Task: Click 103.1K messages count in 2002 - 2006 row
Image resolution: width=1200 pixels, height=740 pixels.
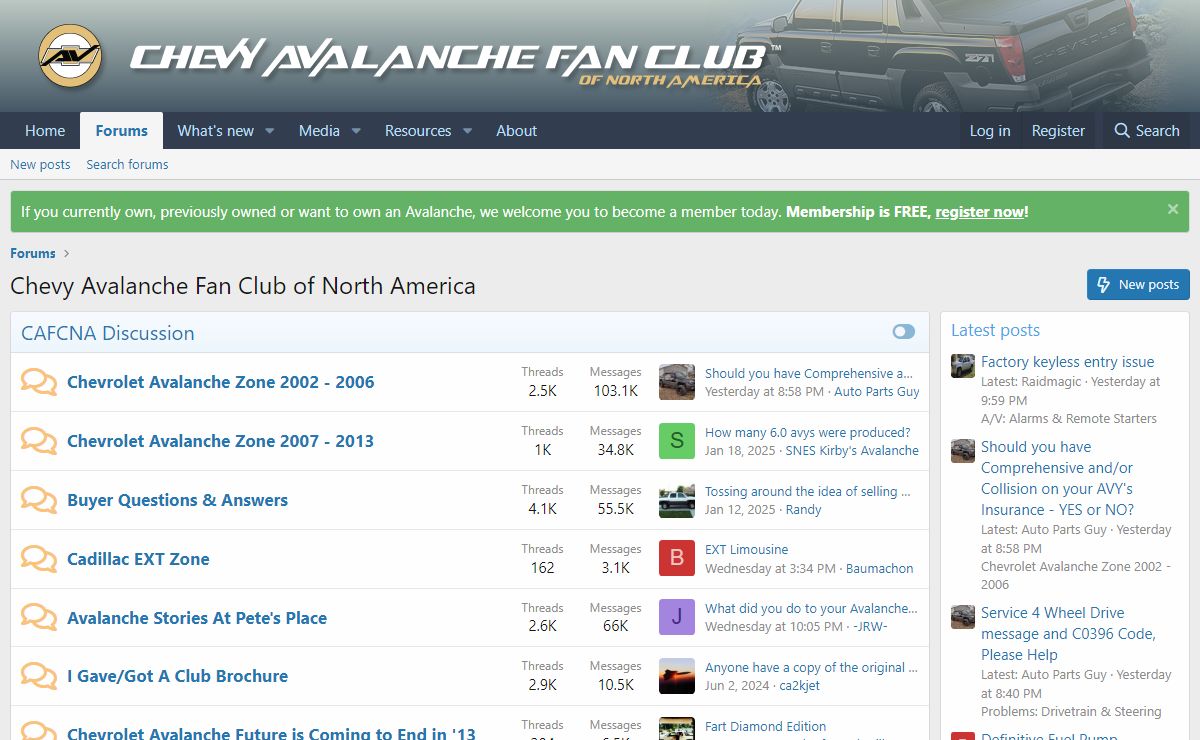Action: [615, 391]
